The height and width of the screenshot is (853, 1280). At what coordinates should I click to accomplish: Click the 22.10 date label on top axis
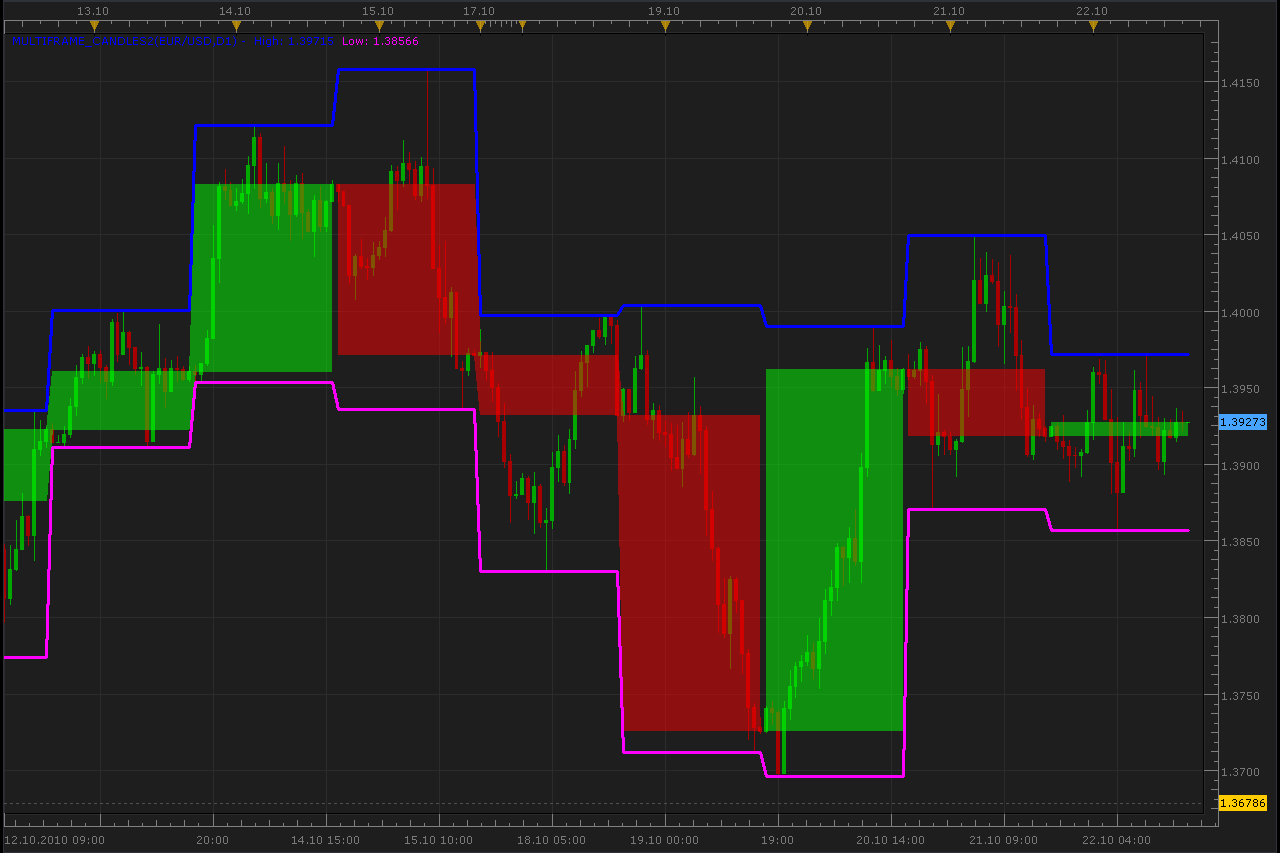pyautogui.click(x=1092, y=11)
